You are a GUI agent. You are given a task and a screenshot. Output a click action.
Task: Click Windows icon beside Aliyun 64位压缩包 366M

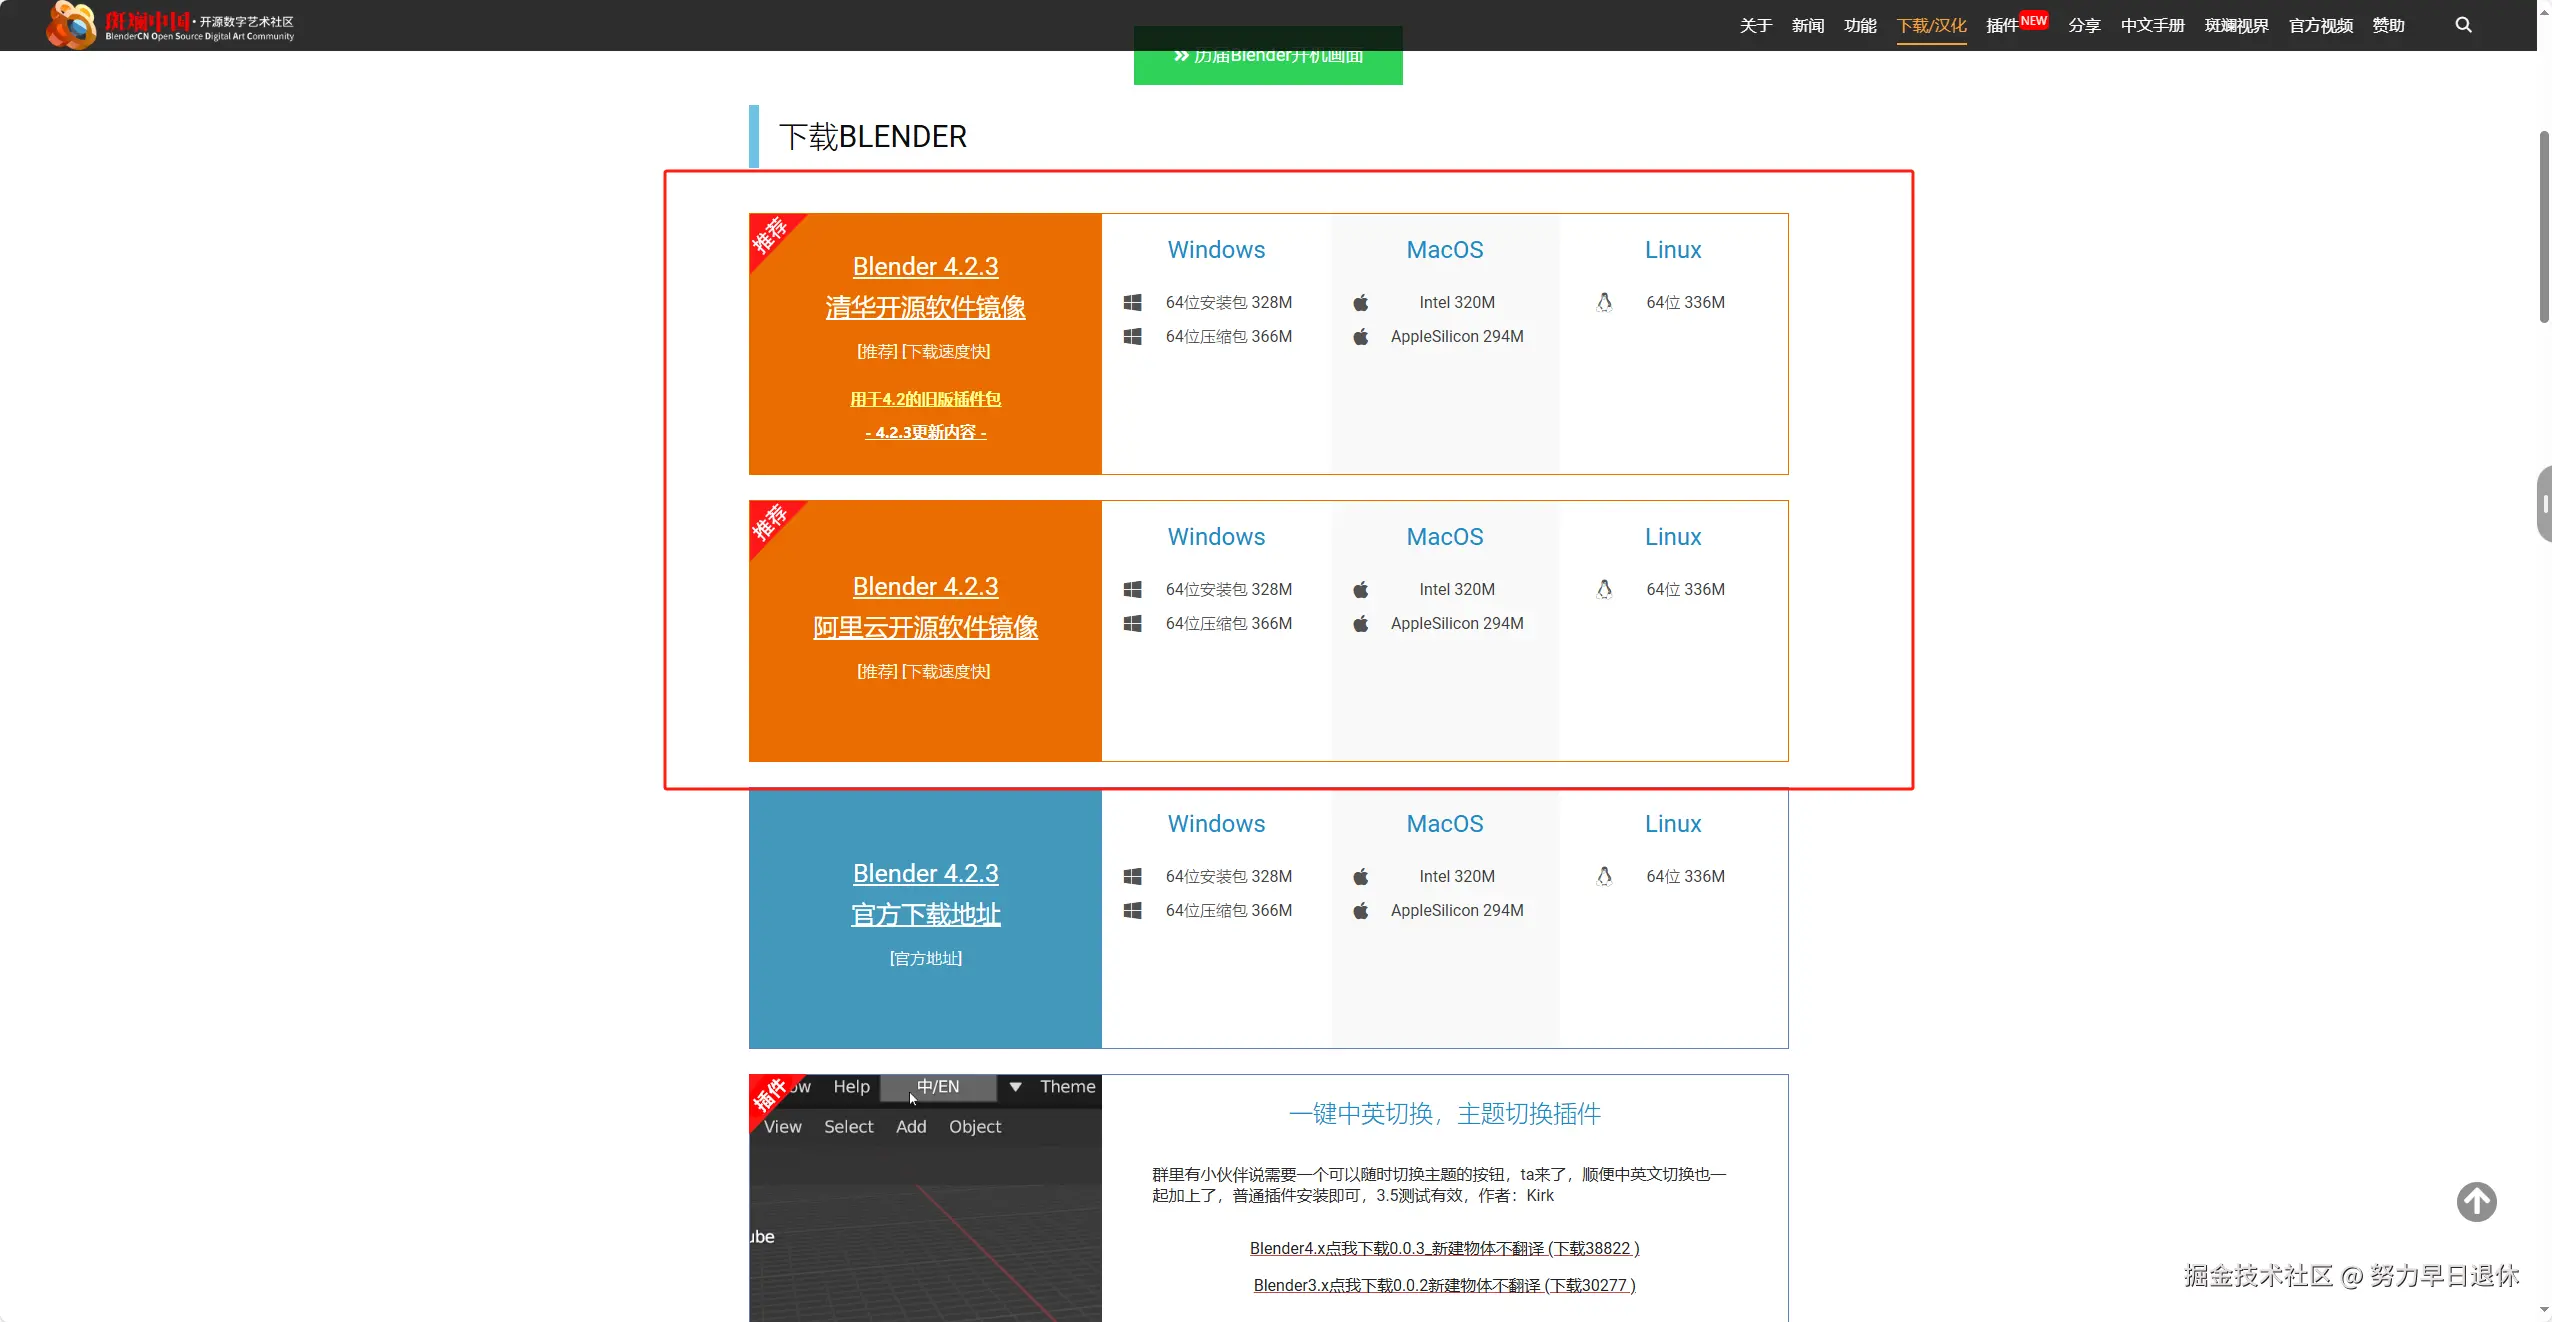[x=1132, y=623]
